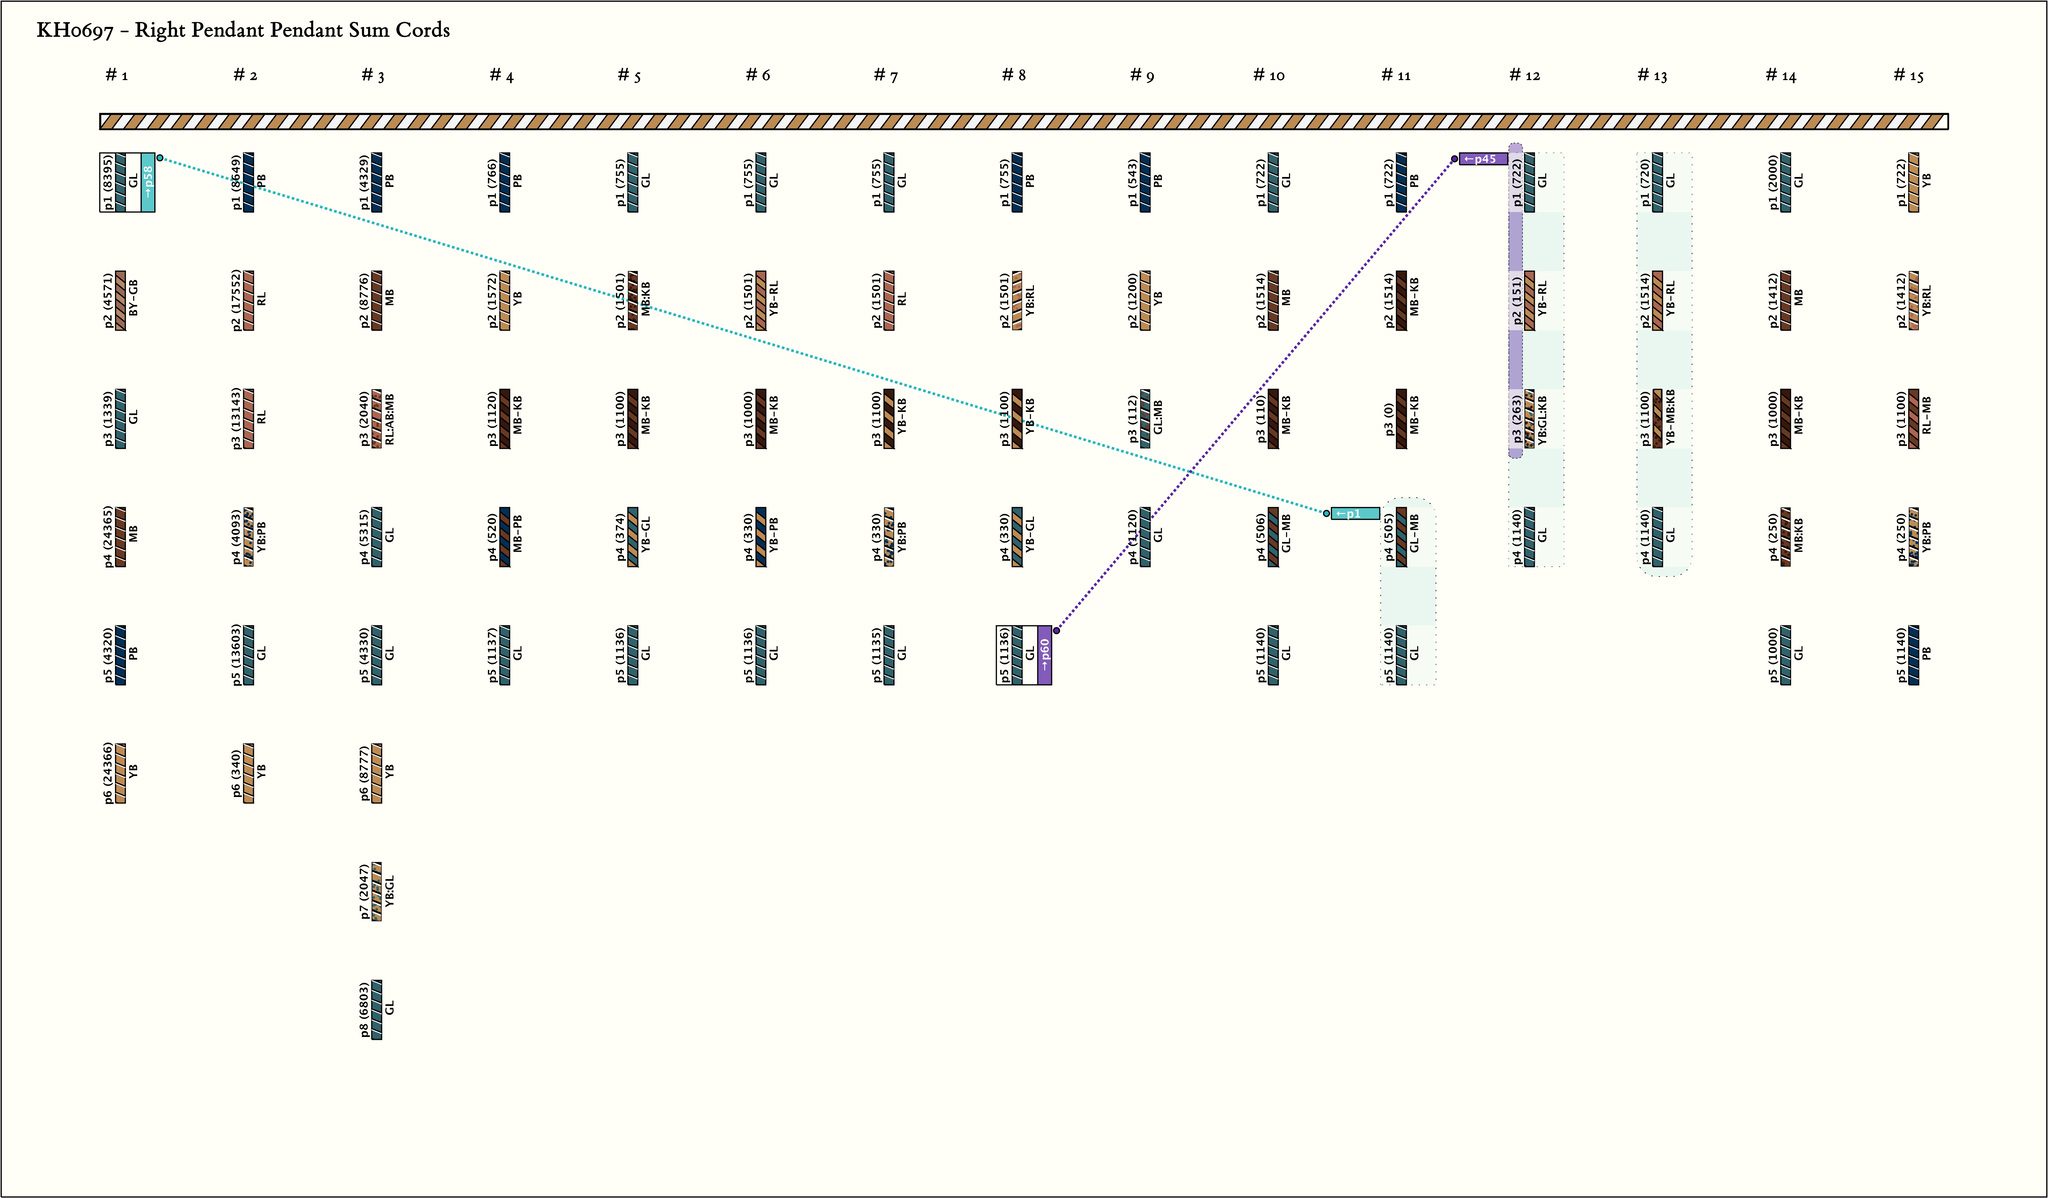Click the cyan ←p1 label

[1354, 514]
